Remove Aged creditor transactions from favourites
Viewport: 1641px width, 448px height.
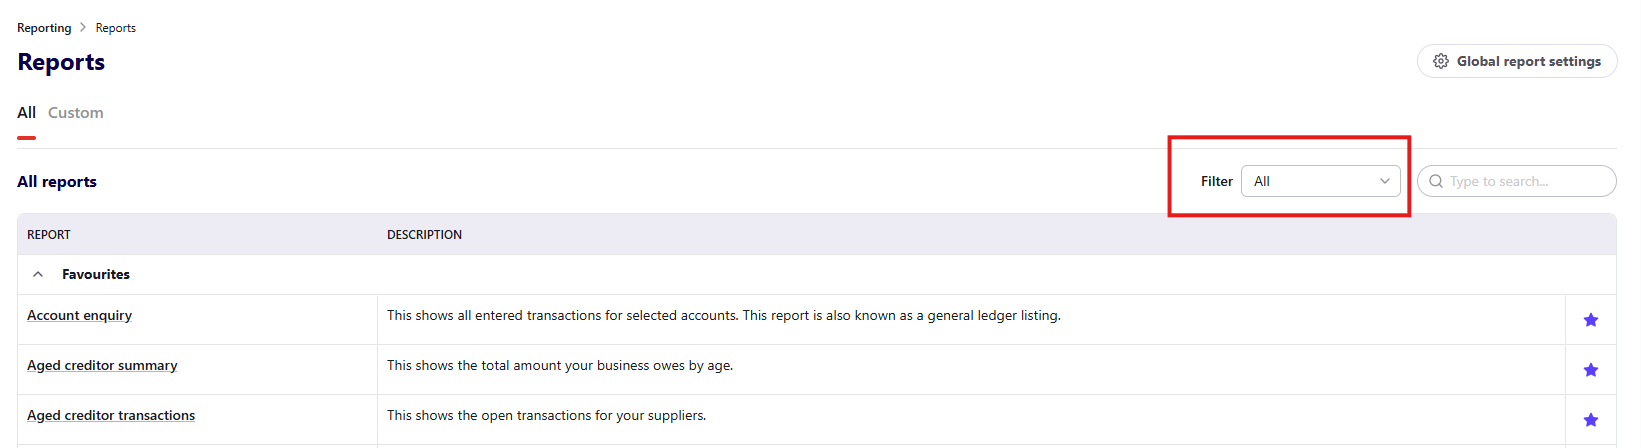tap(1590, 420)
